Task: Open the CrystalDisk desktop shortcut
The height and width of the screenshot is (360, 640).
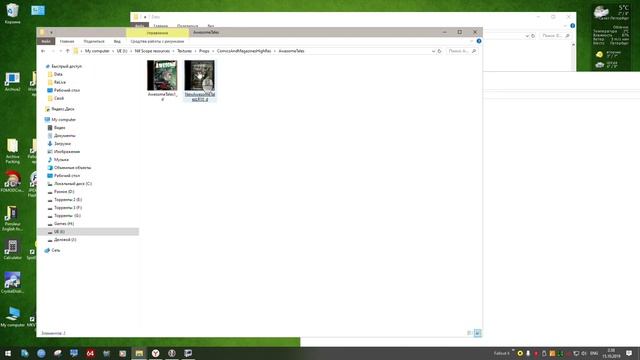Action: pos(12,283)
